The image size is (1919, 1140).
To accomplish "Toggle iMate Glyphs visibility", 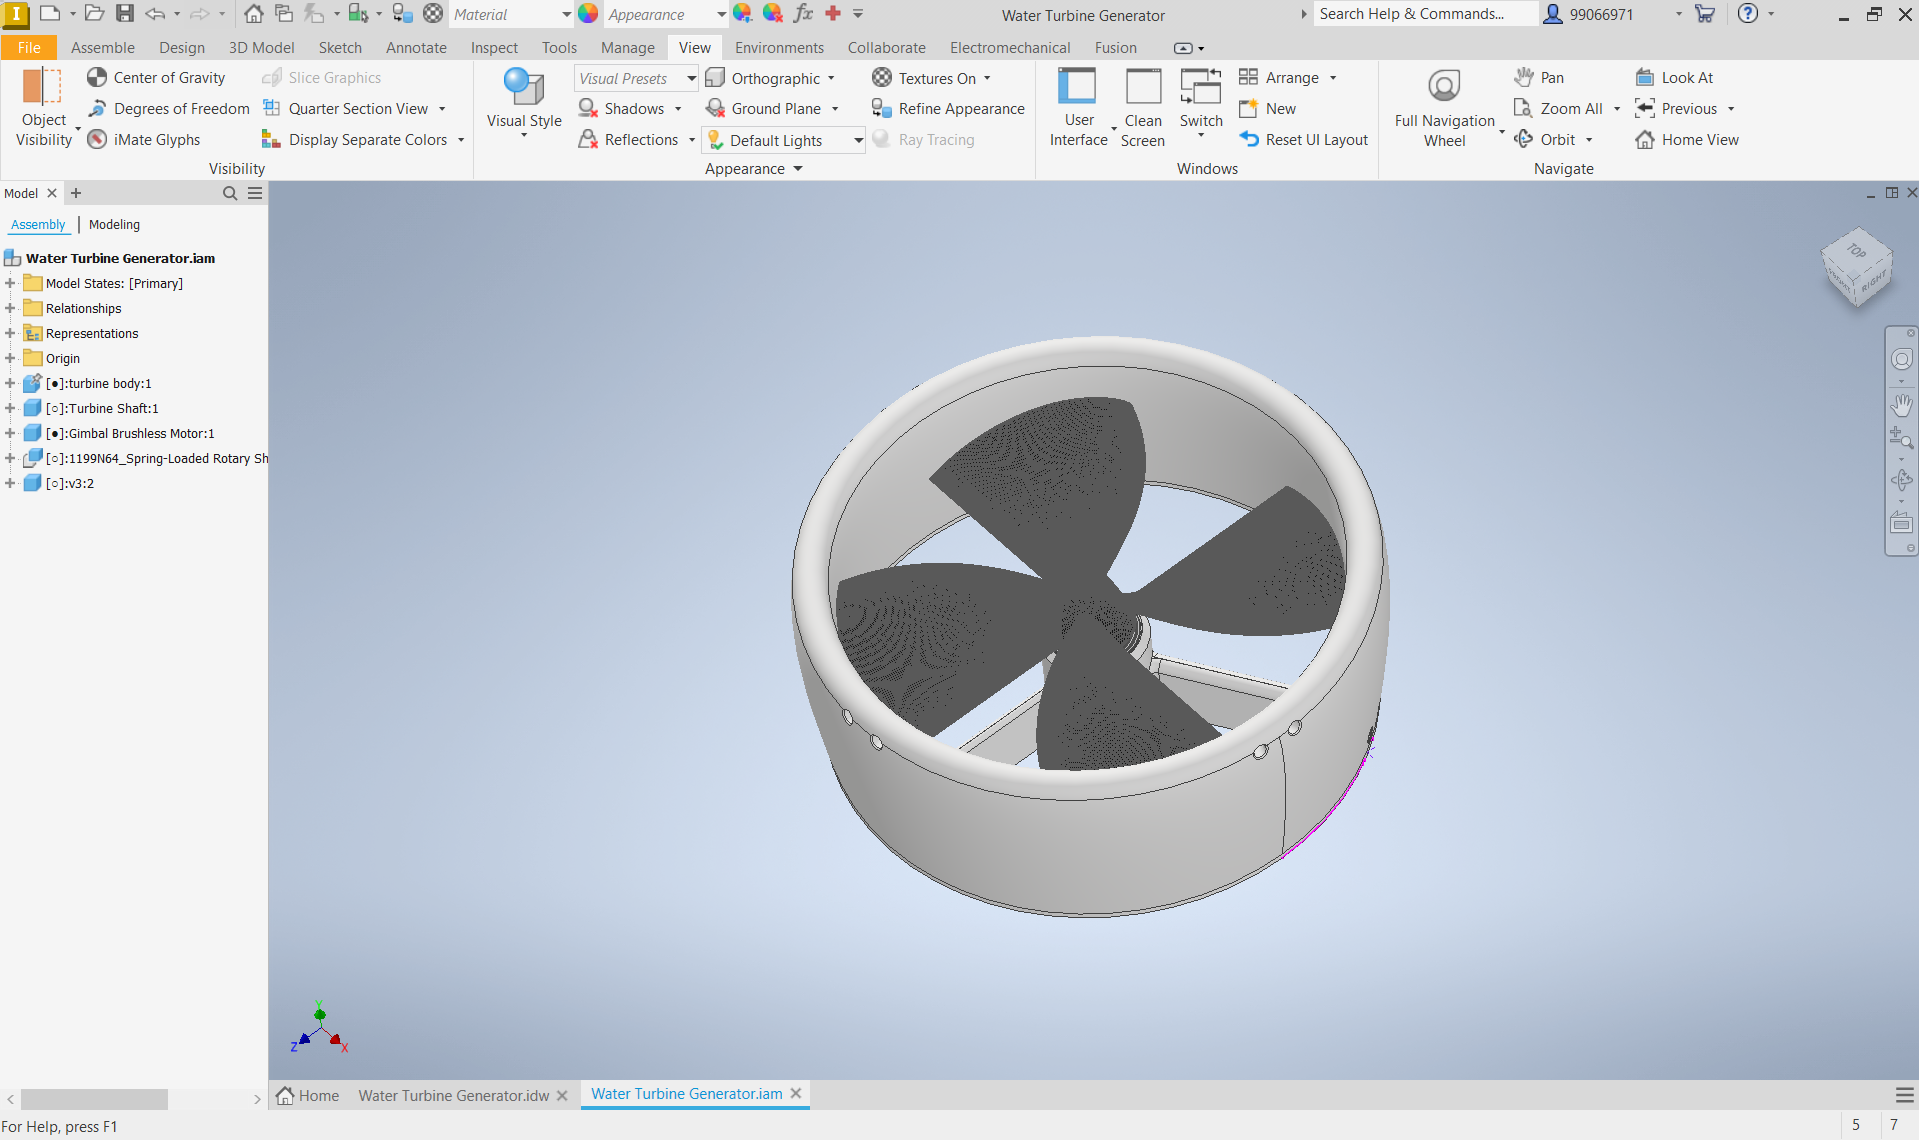I will (144, 140).
